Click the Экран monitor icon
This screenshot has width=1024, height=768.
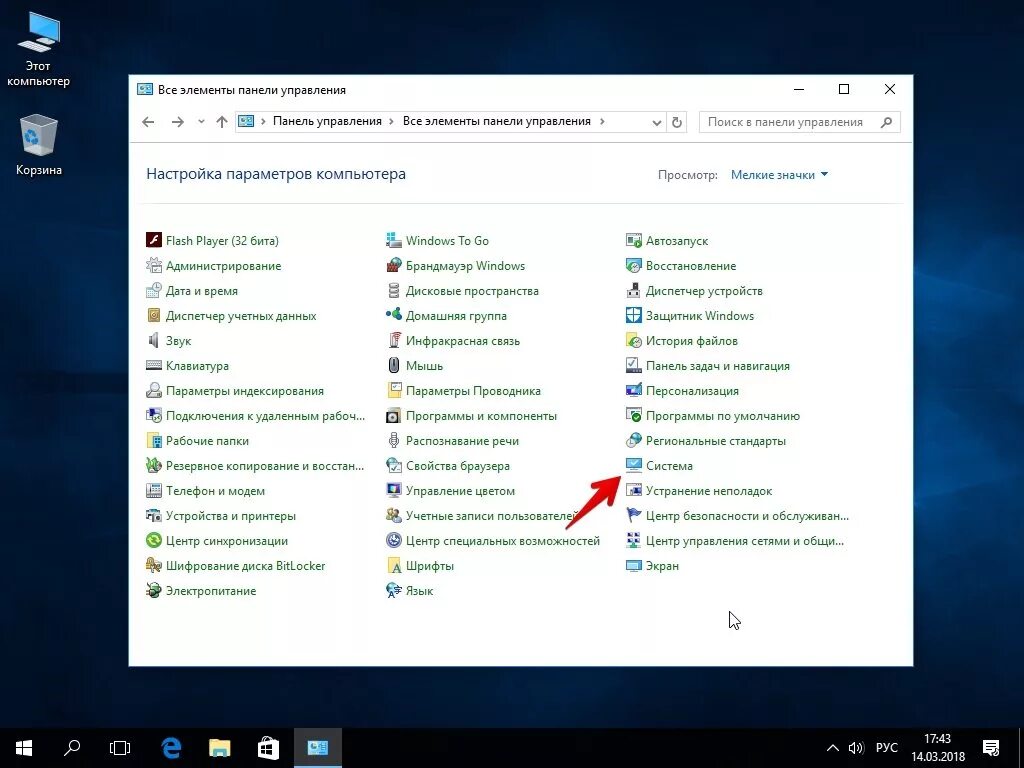(633, 566)
